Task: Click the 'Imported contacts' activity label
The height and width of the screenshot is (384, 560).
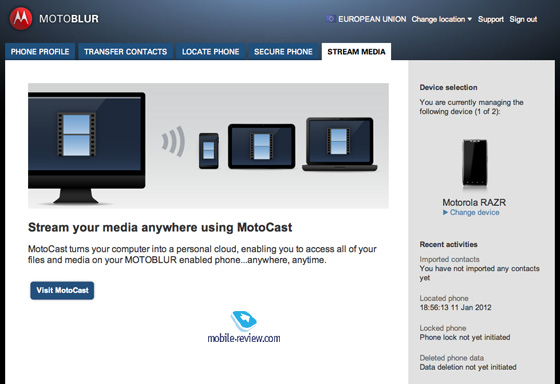Action: coord(449,259)
